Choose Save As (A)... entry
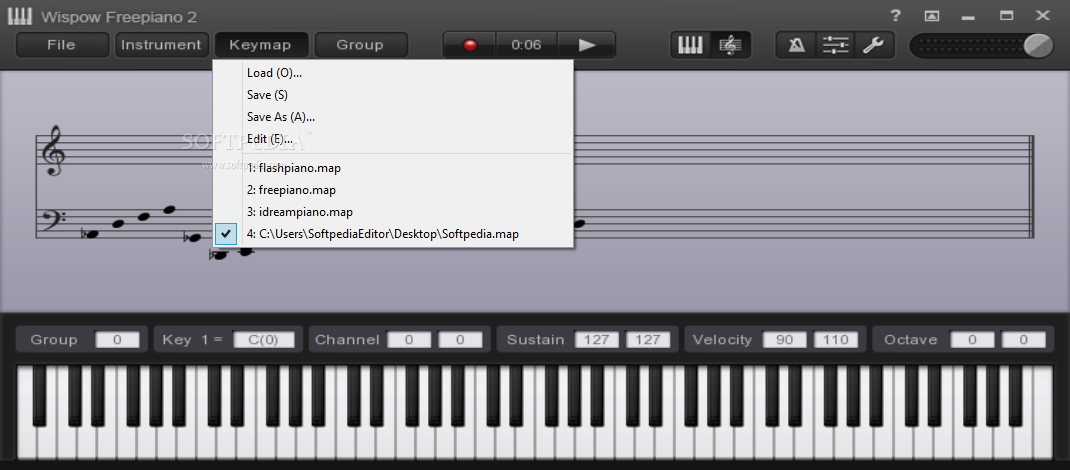The width and height of the screenshot is (1070, 470). click(x=393, y=117)
